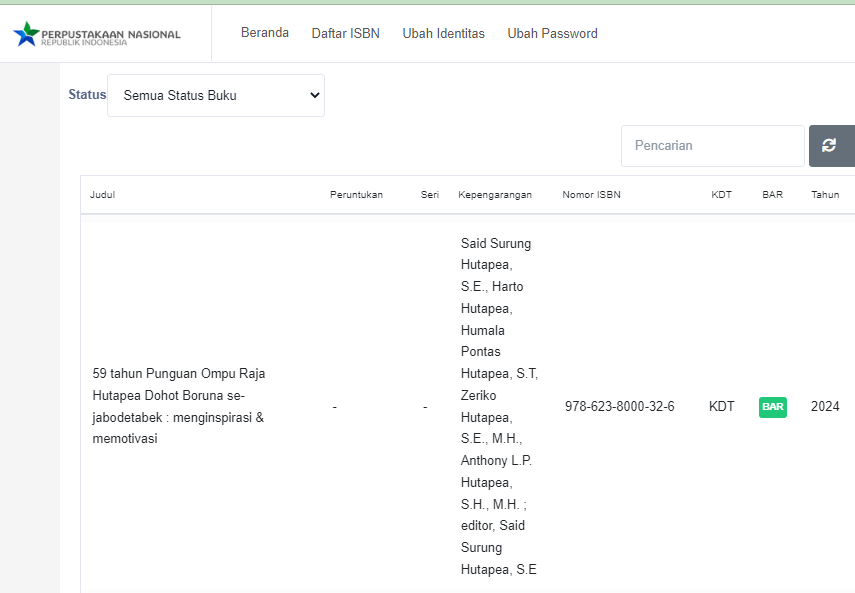Select Ubah Password in navigation bar
The height and width of the screenshot is (593, 855).
(x=552, y=34)
